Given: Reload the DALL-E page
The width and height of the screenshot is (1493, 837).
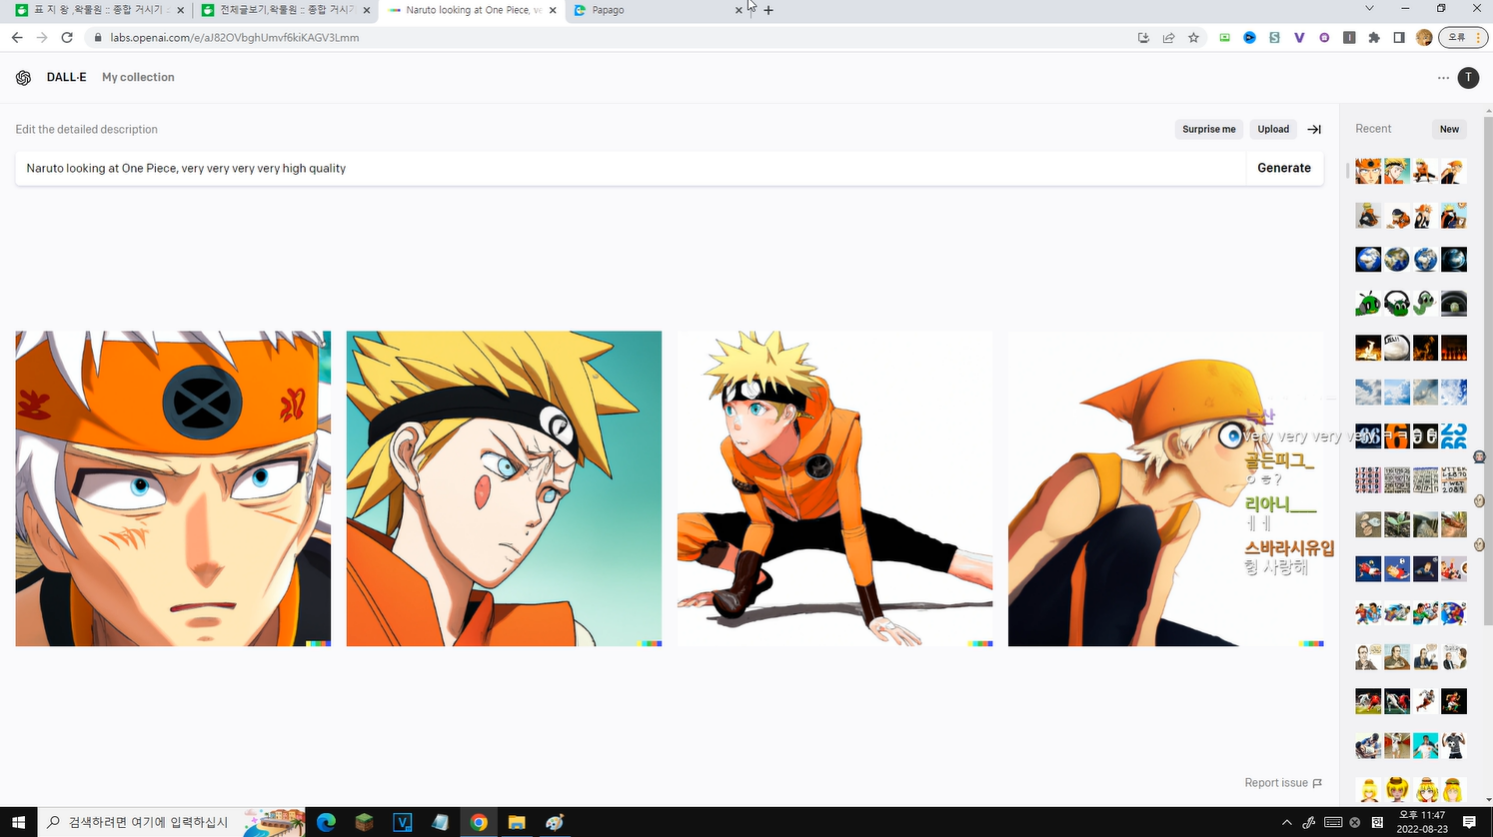Looking at the screenshot, I should [67, 38].
